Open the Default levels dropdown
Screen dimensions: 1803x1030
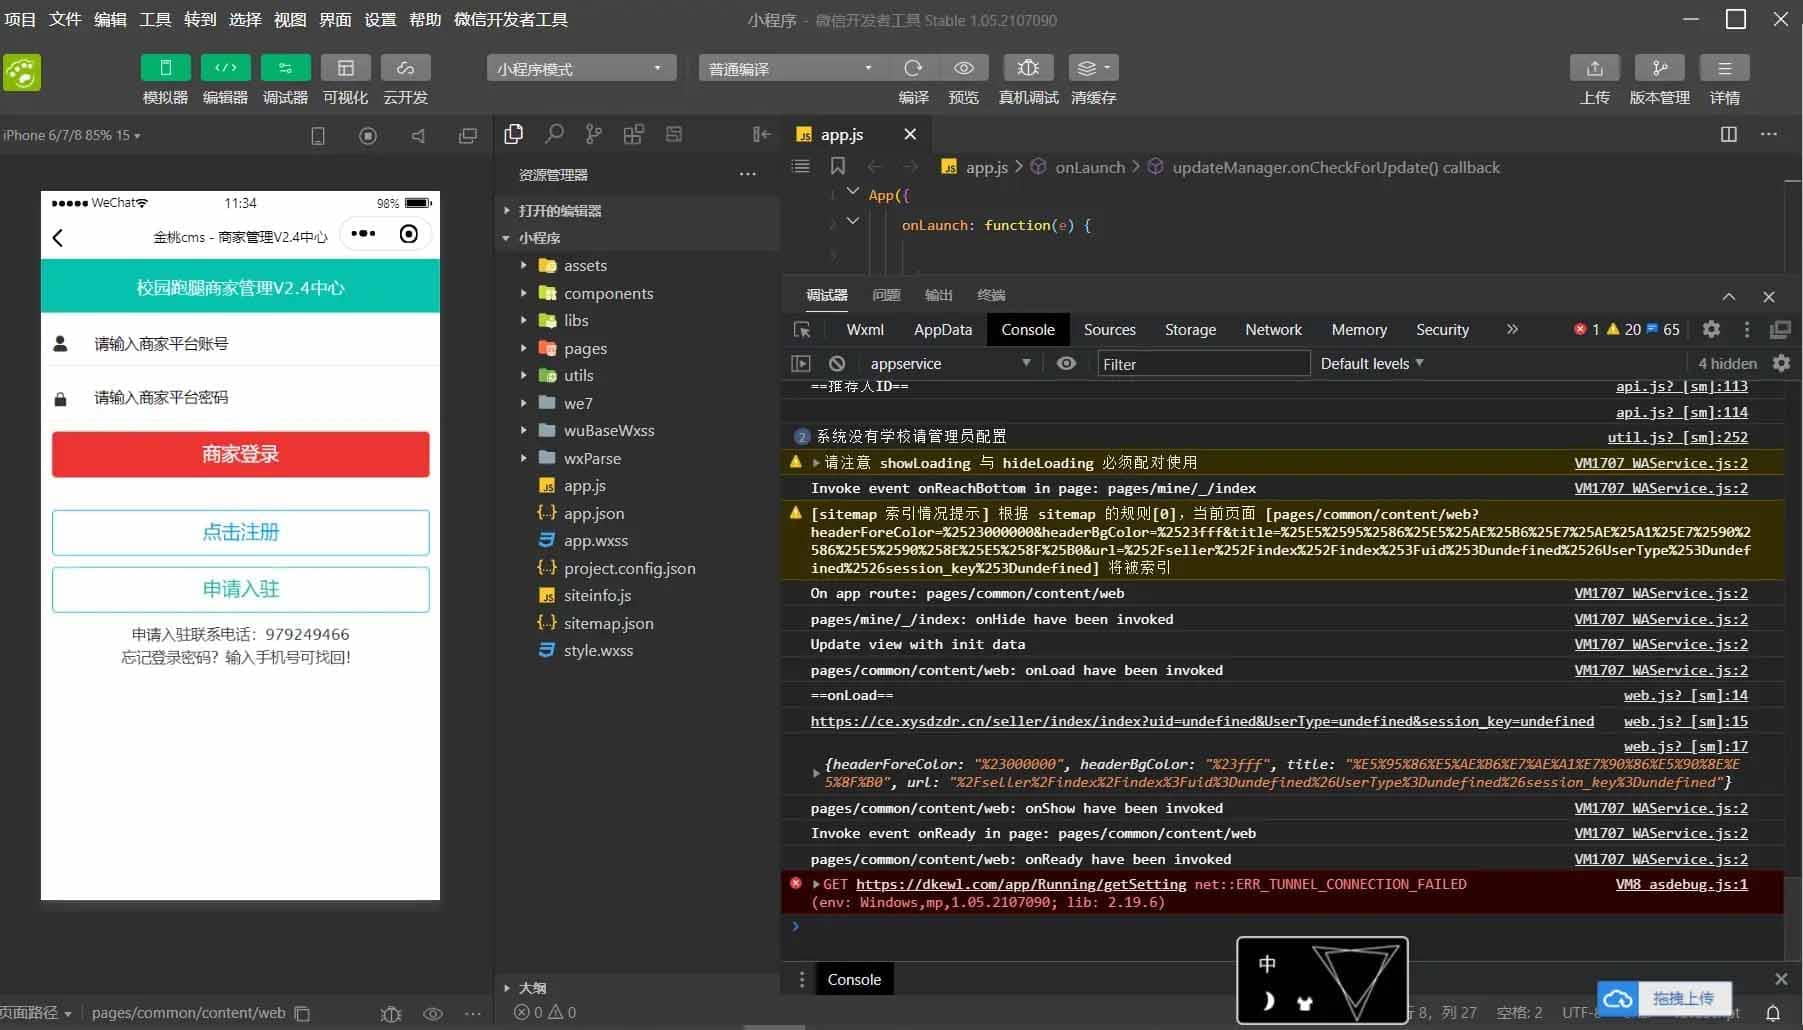[x=1371, y=364]
